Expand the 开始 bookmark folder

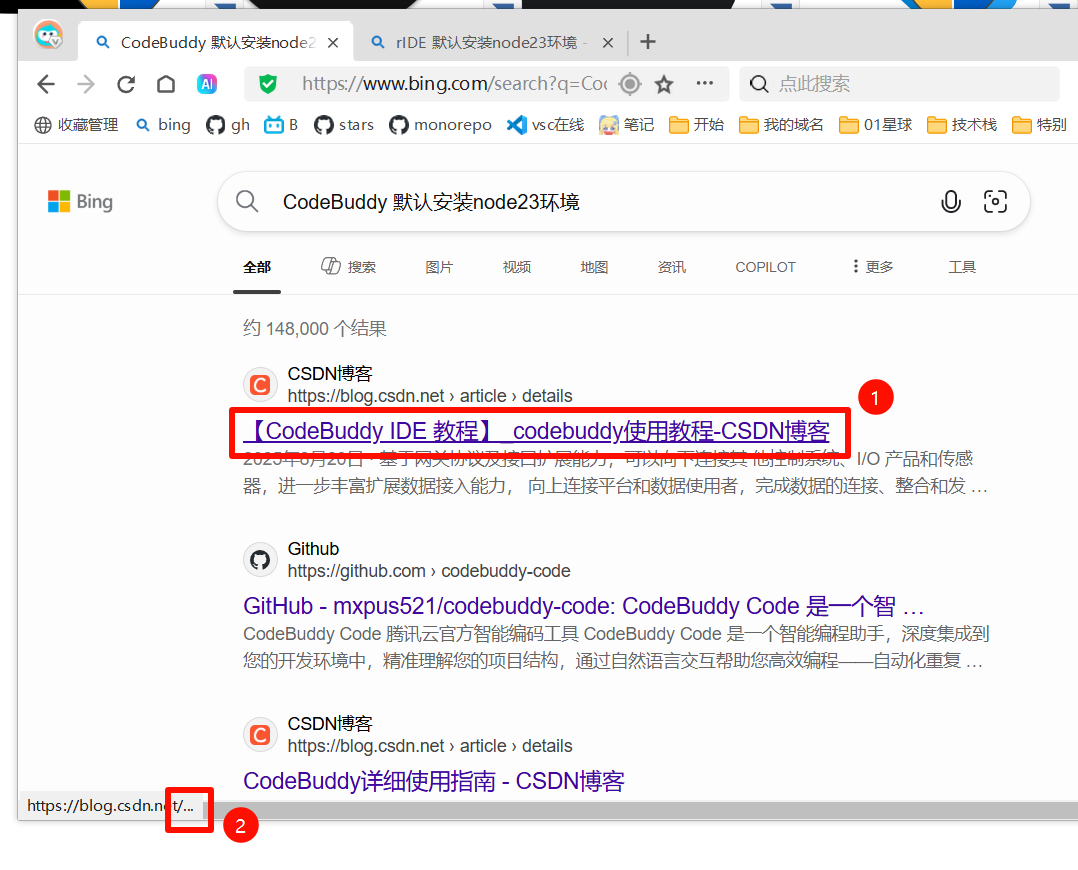[x=696, y=124]
